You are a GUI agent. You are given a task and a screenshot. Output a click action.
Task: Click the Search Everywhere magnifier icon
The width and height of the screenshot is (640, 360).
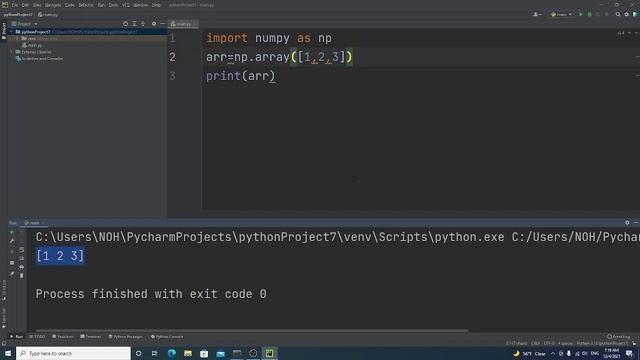(x=618, y=14)
